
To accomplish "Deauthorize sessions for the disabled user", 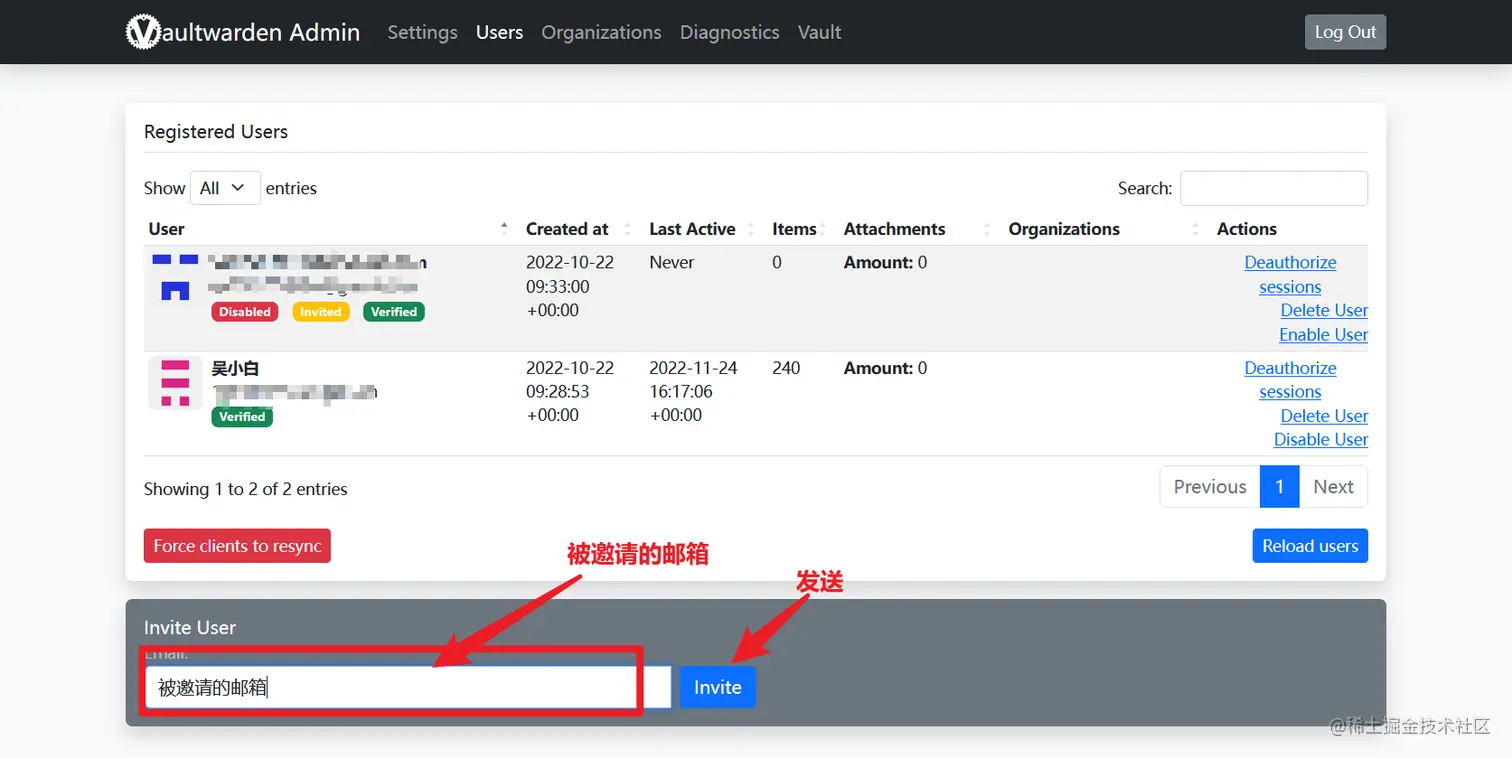I will click(x=1290, y=275).
